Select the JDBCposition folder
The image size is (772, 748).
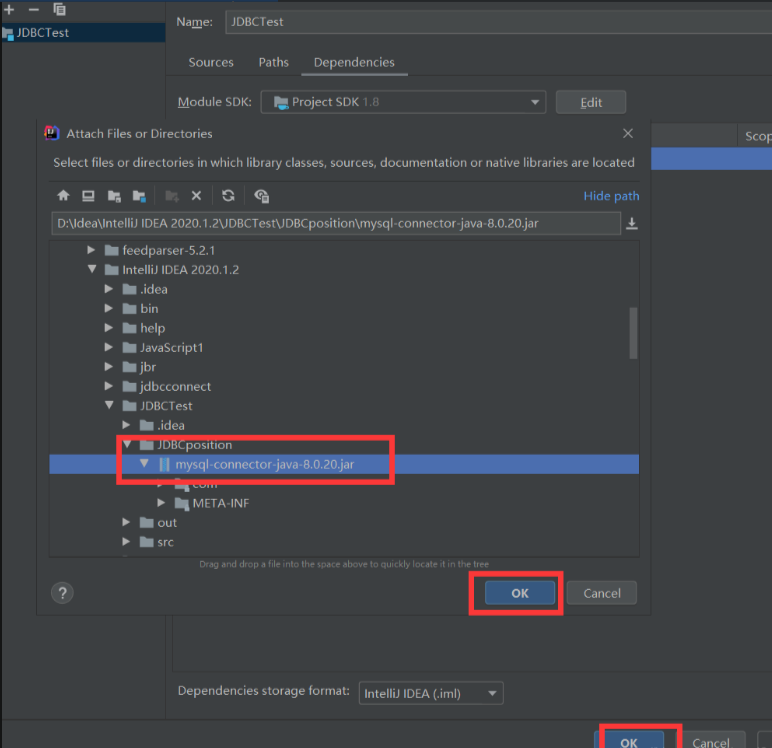(194, 445)
